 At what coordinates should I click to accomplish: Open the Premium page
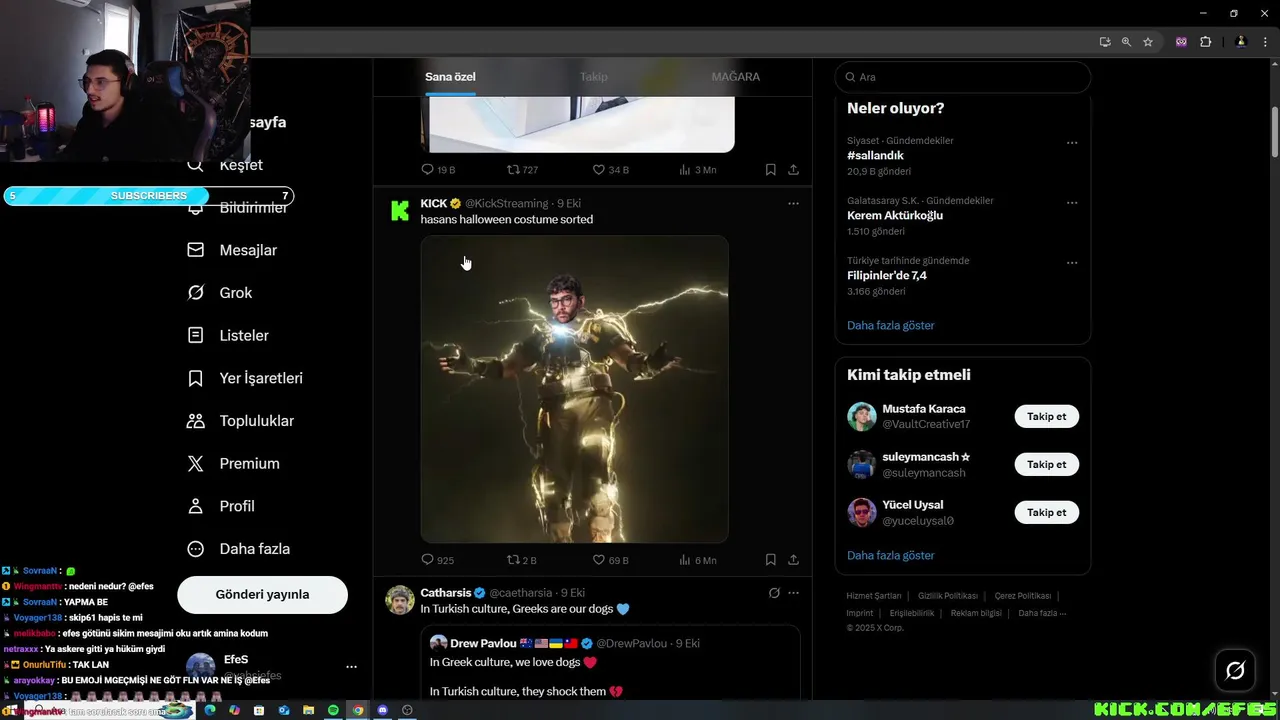(x=233, y=464)
